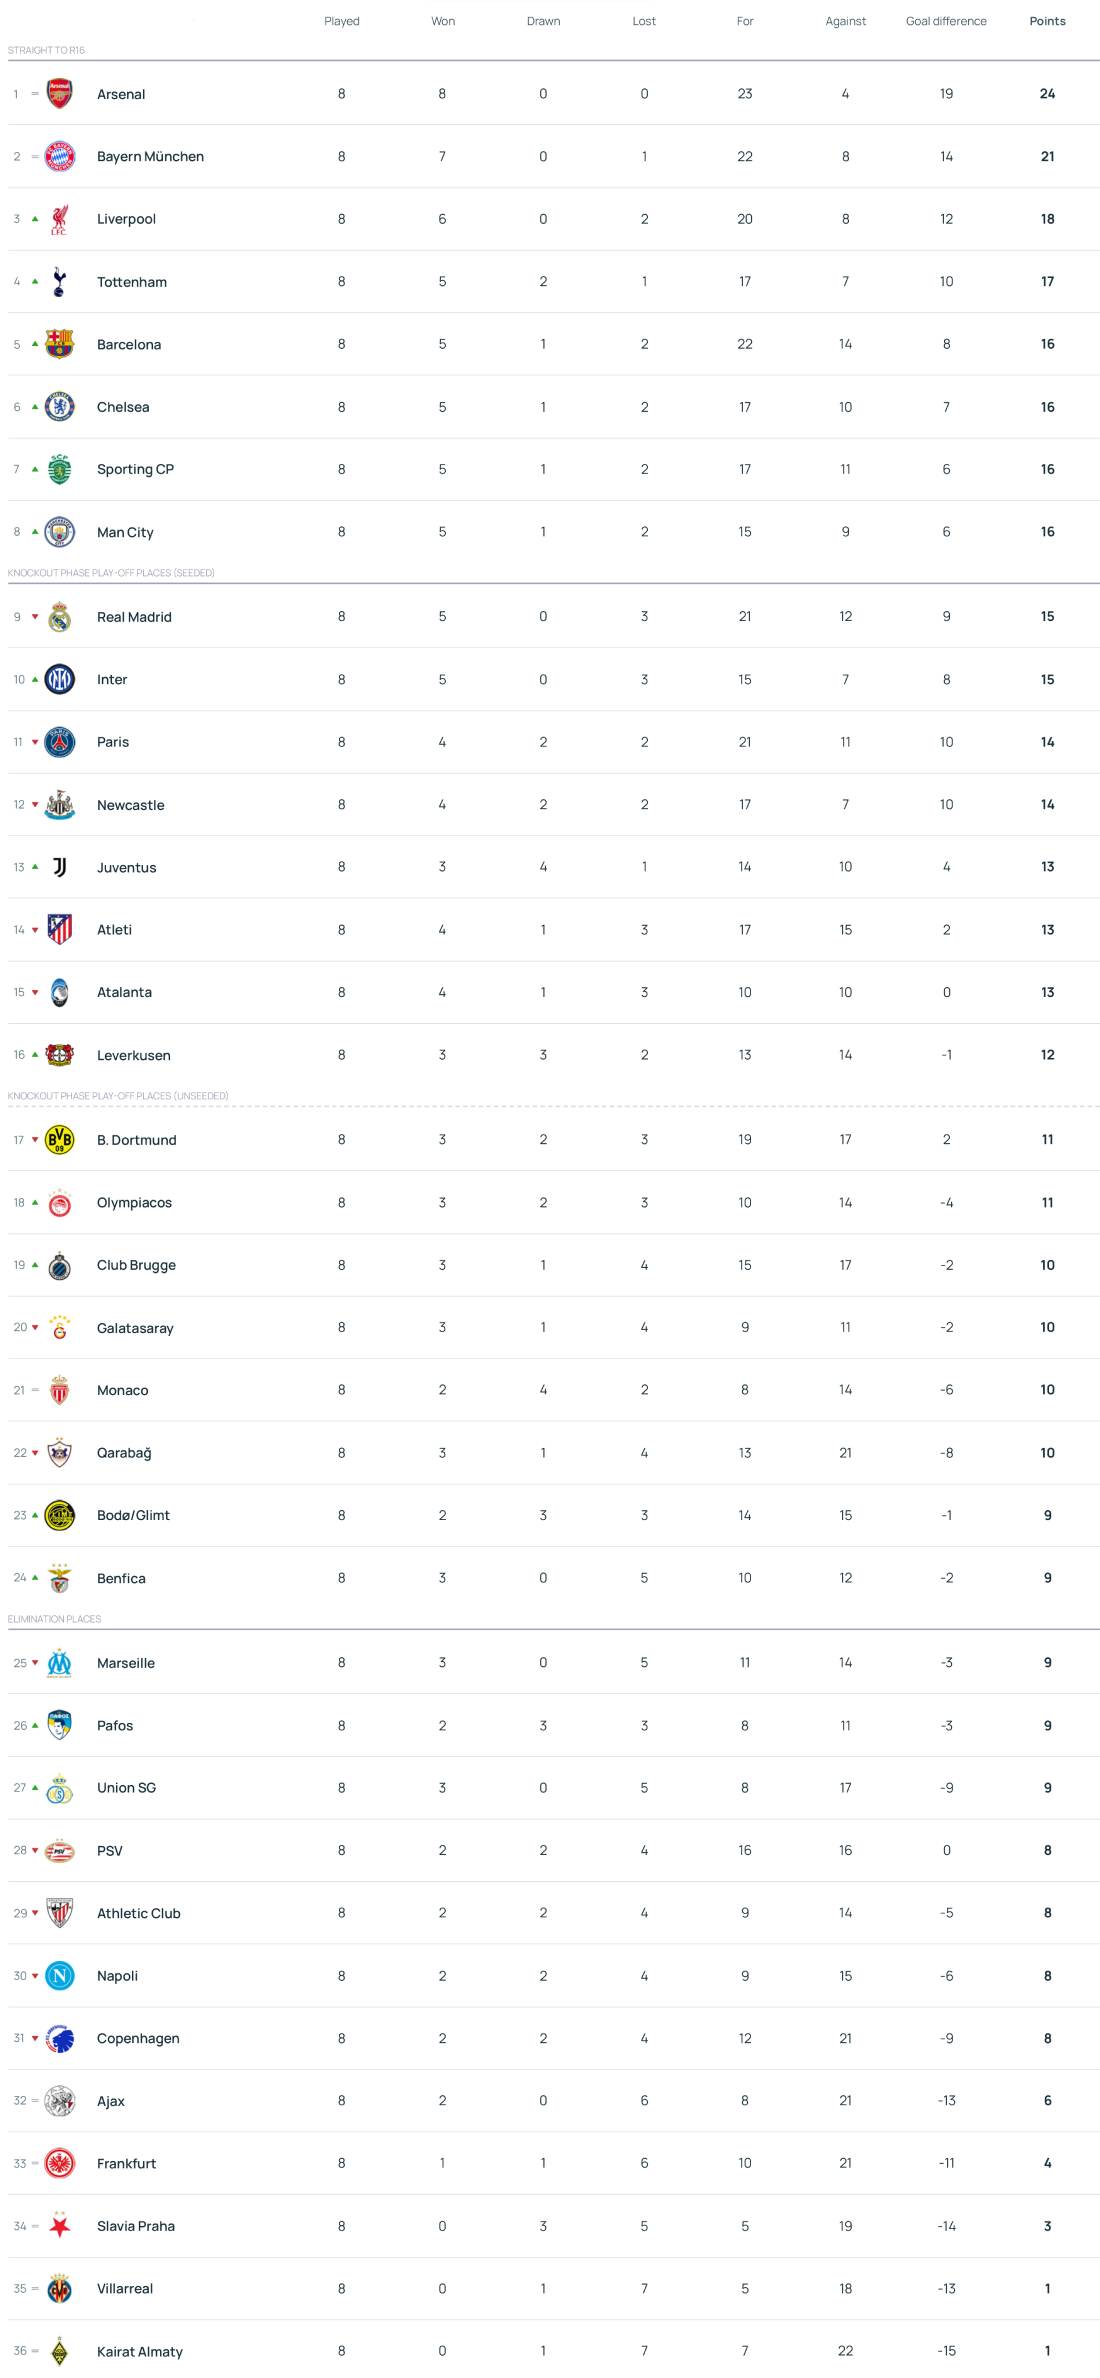
Task: Open the Liverpool team link
Action: pos(126,219)
